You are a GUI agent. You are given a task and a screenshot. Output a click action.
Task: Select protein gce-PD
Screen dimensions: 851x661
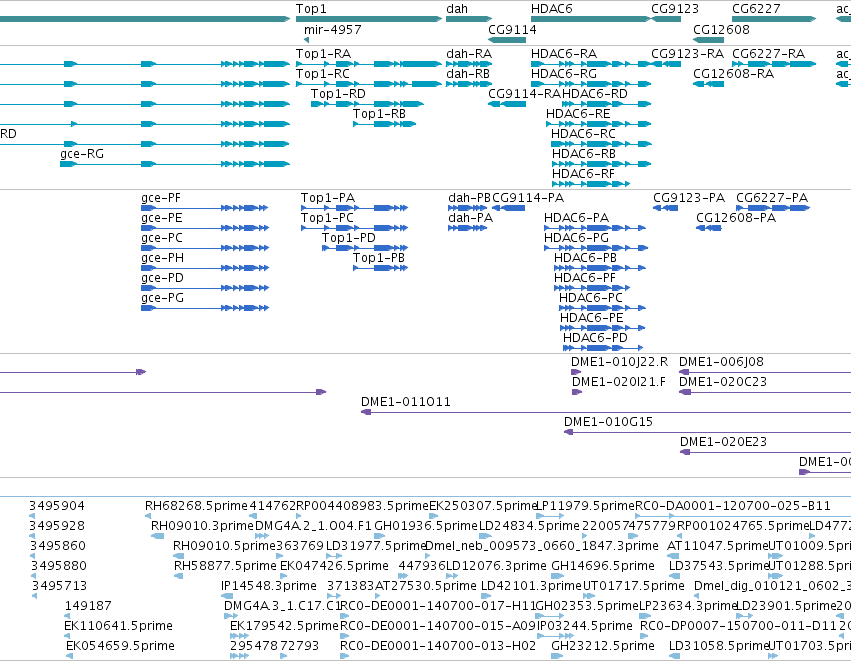click(205, 288)
